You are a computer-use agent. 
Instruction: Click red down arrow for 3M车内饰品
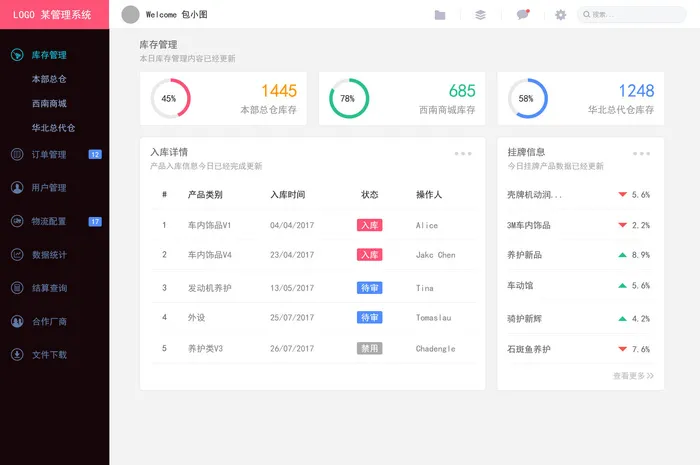622,225
